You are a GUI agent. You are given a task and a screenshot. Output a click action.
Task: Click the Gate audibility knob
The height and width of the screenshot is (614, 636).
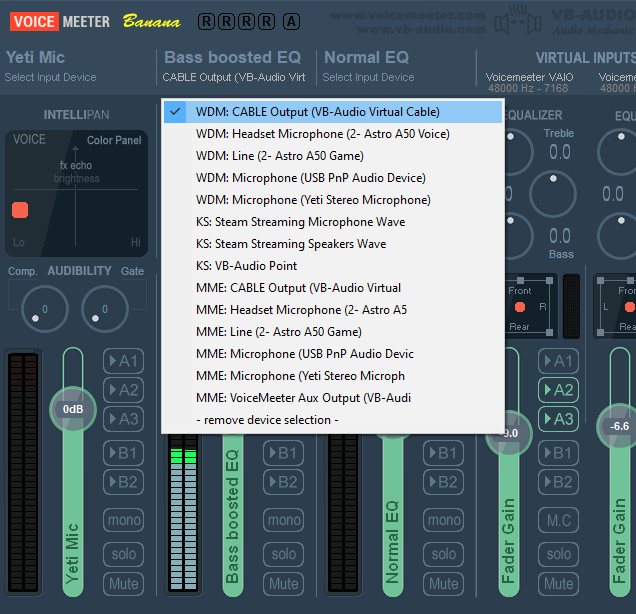(x=105, y=309)
